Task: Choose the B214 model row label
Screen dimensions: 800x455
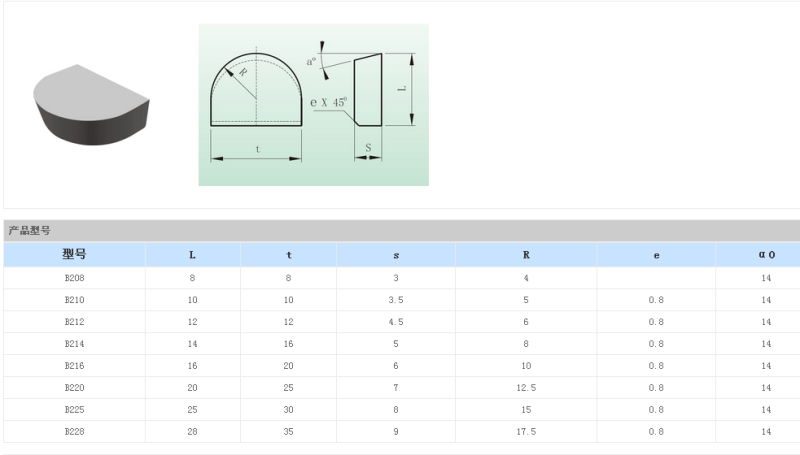Action: pos(74,344)
